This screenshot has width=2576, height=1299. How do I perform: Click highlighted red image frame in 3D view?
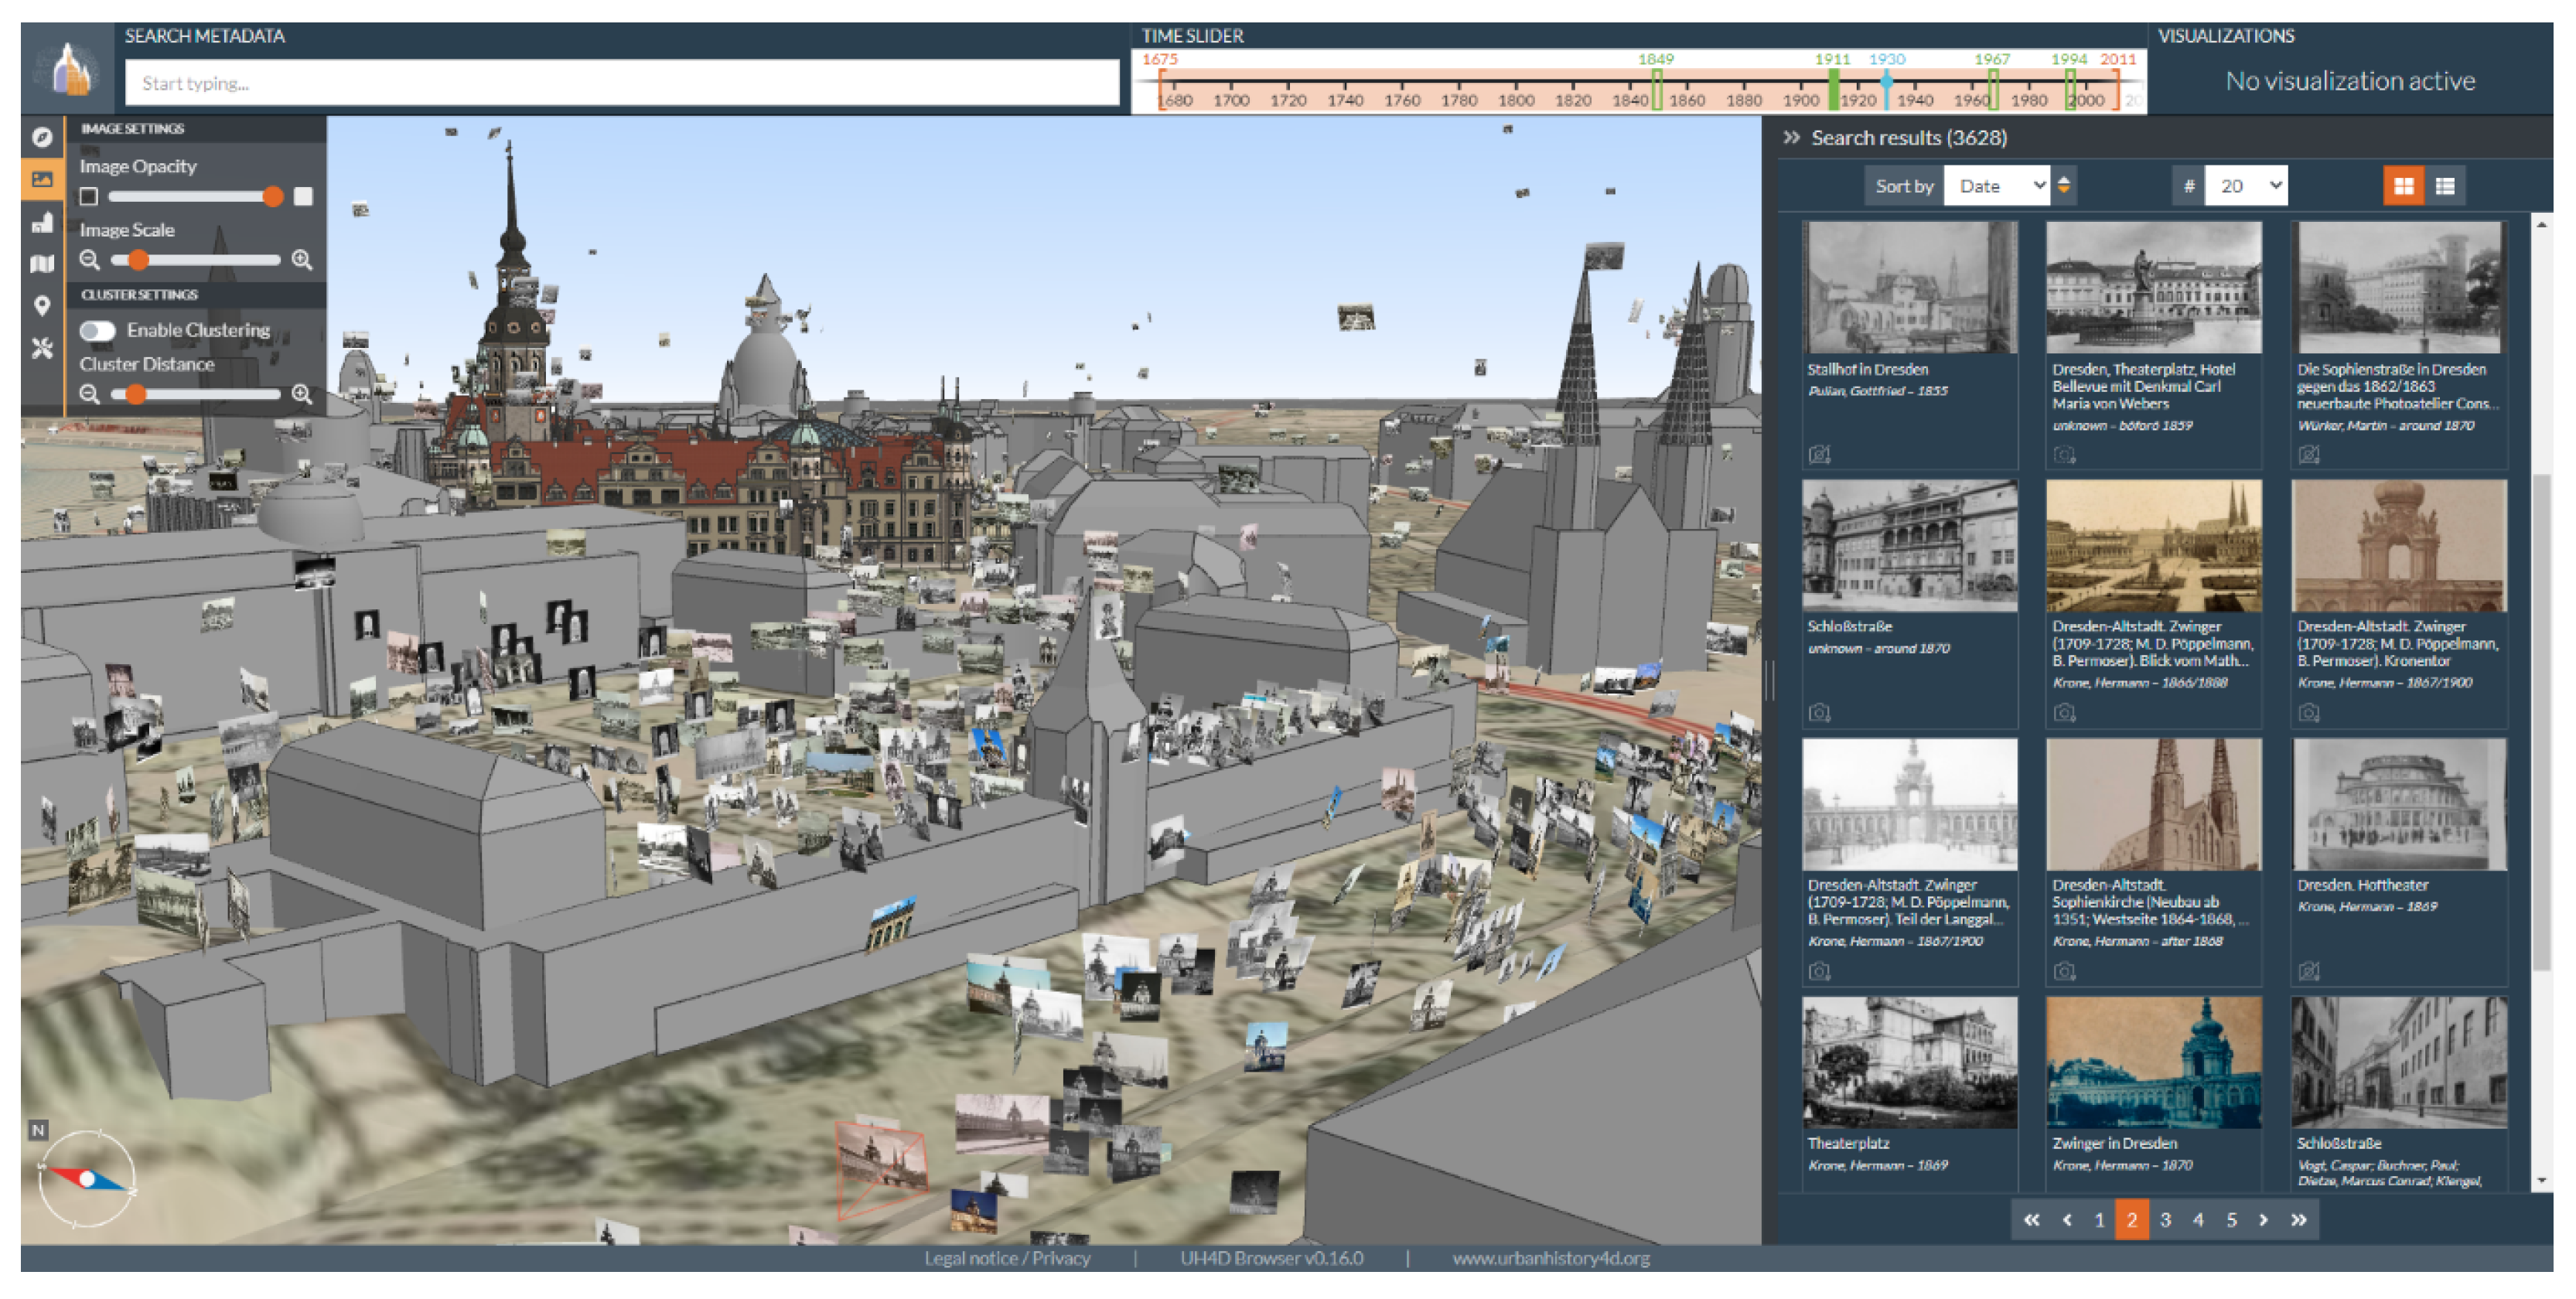coord(882,1169)
